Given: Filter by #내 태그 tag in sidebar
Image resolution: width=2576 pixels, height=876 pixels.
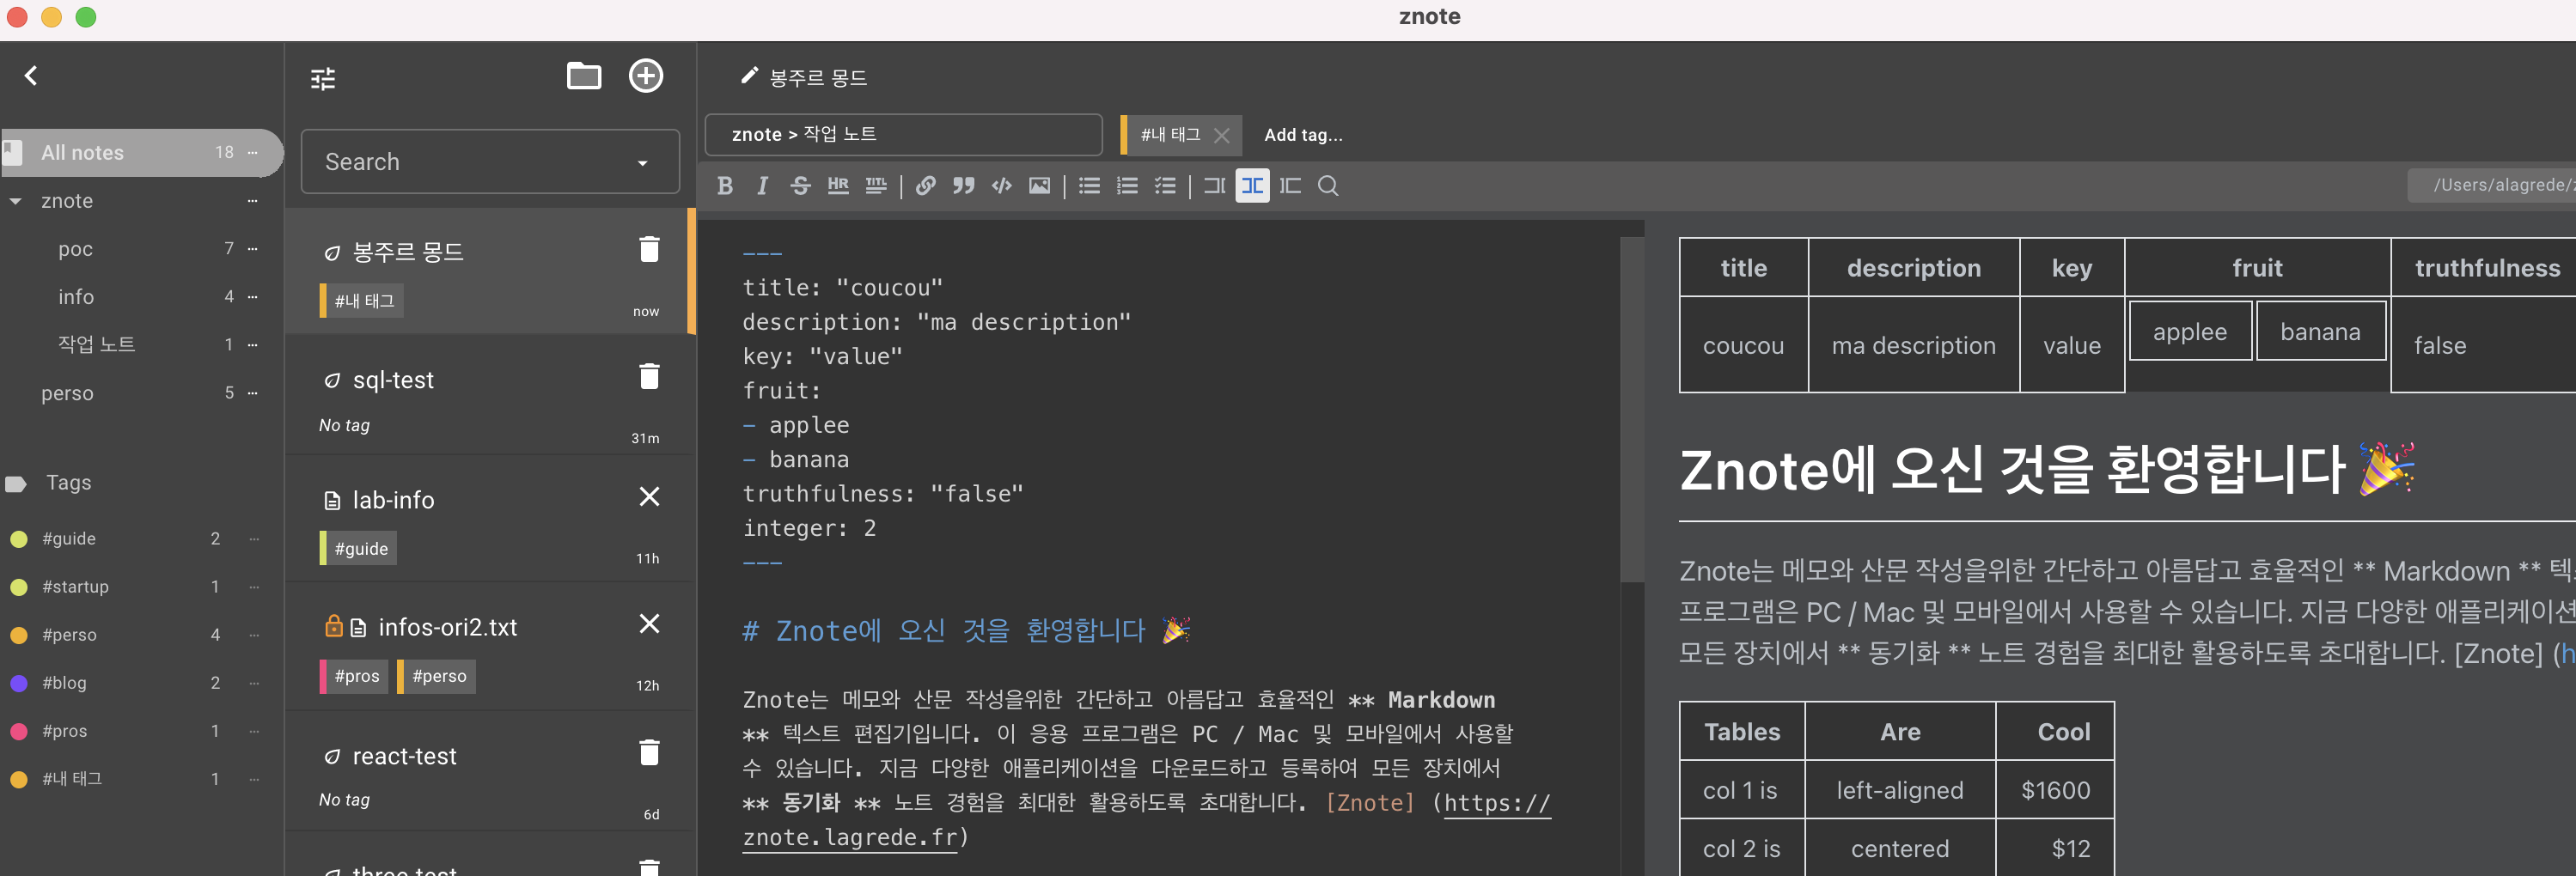Looking at the screenshot, I should tap(72, 778).
